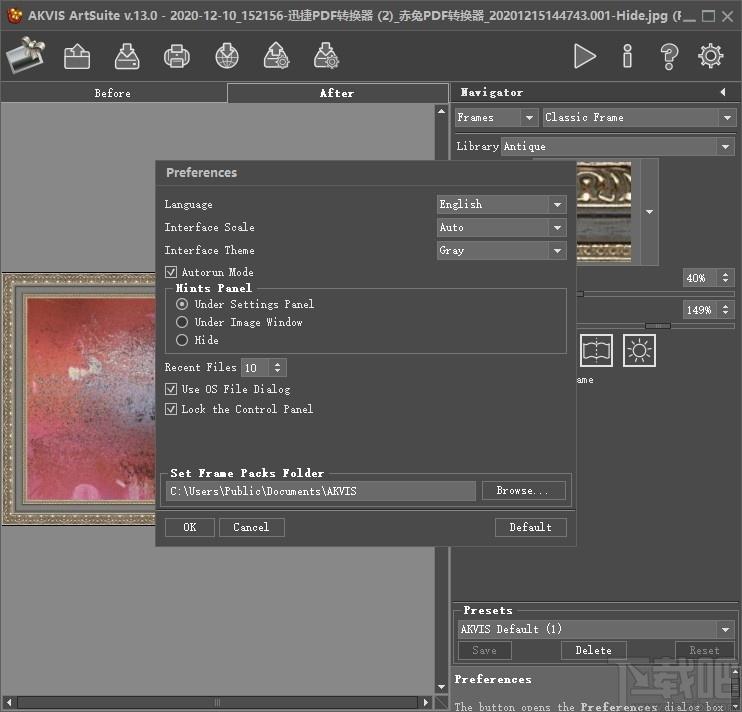The height and width of the screenshot is (712, 742).
Task: Click the Presets section label
Action: click(488, 610)
